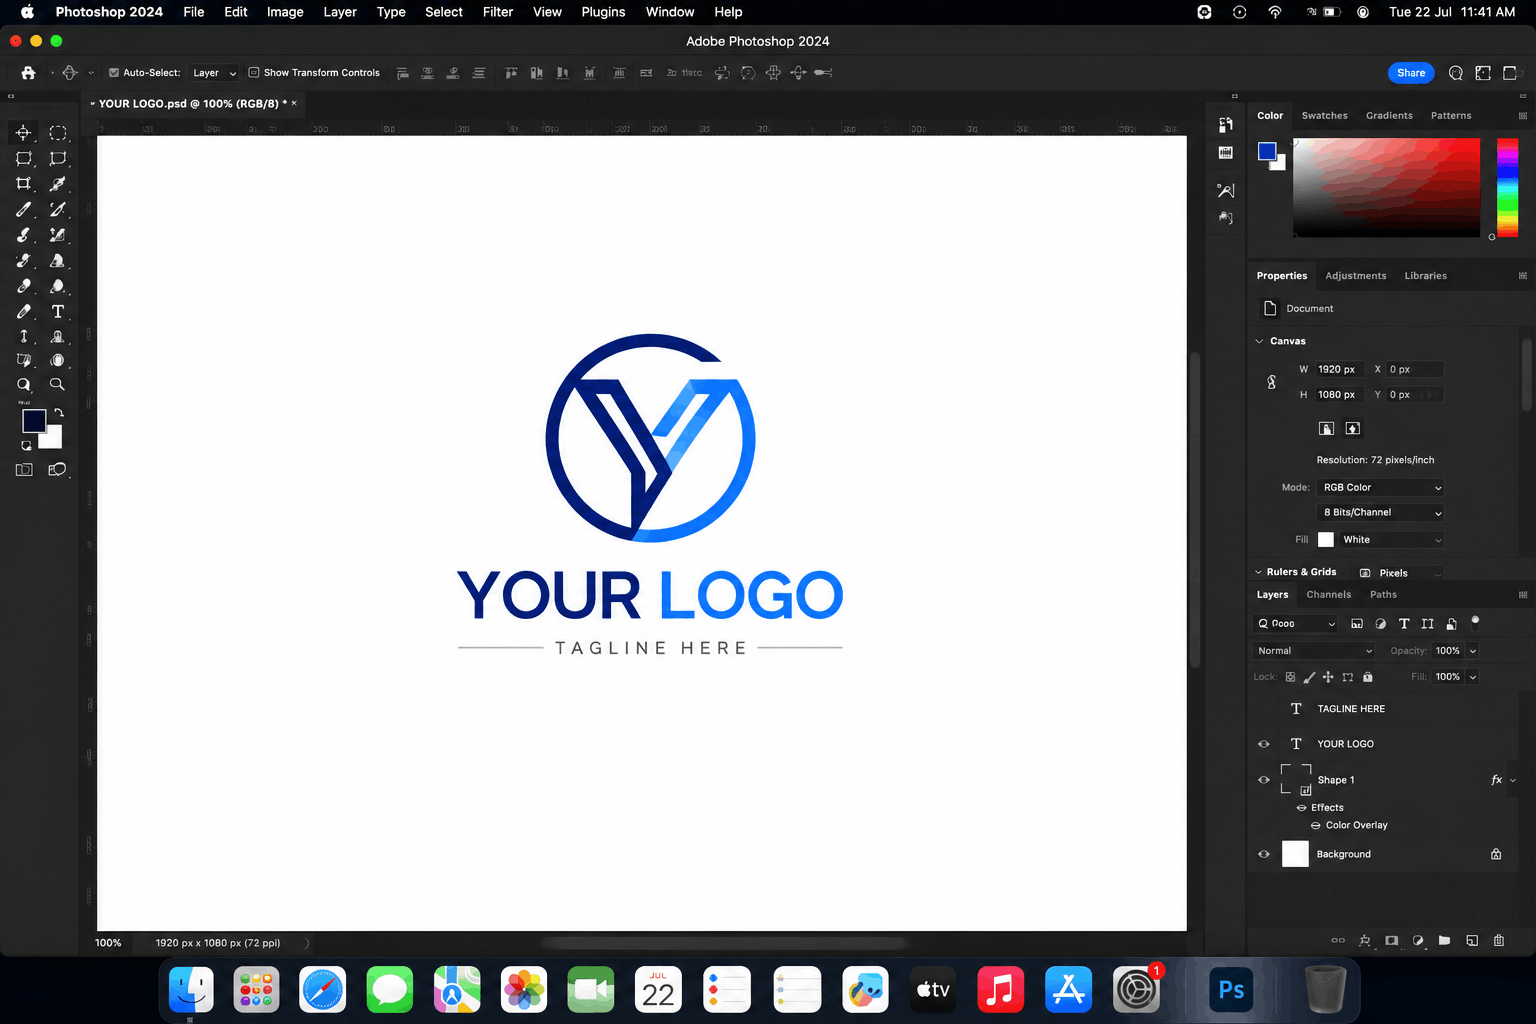Collapse the Rulers & Grids section
The width and height of the screenshot is (1536, 1024).
pyautogui.click(x=1259, y=572)
